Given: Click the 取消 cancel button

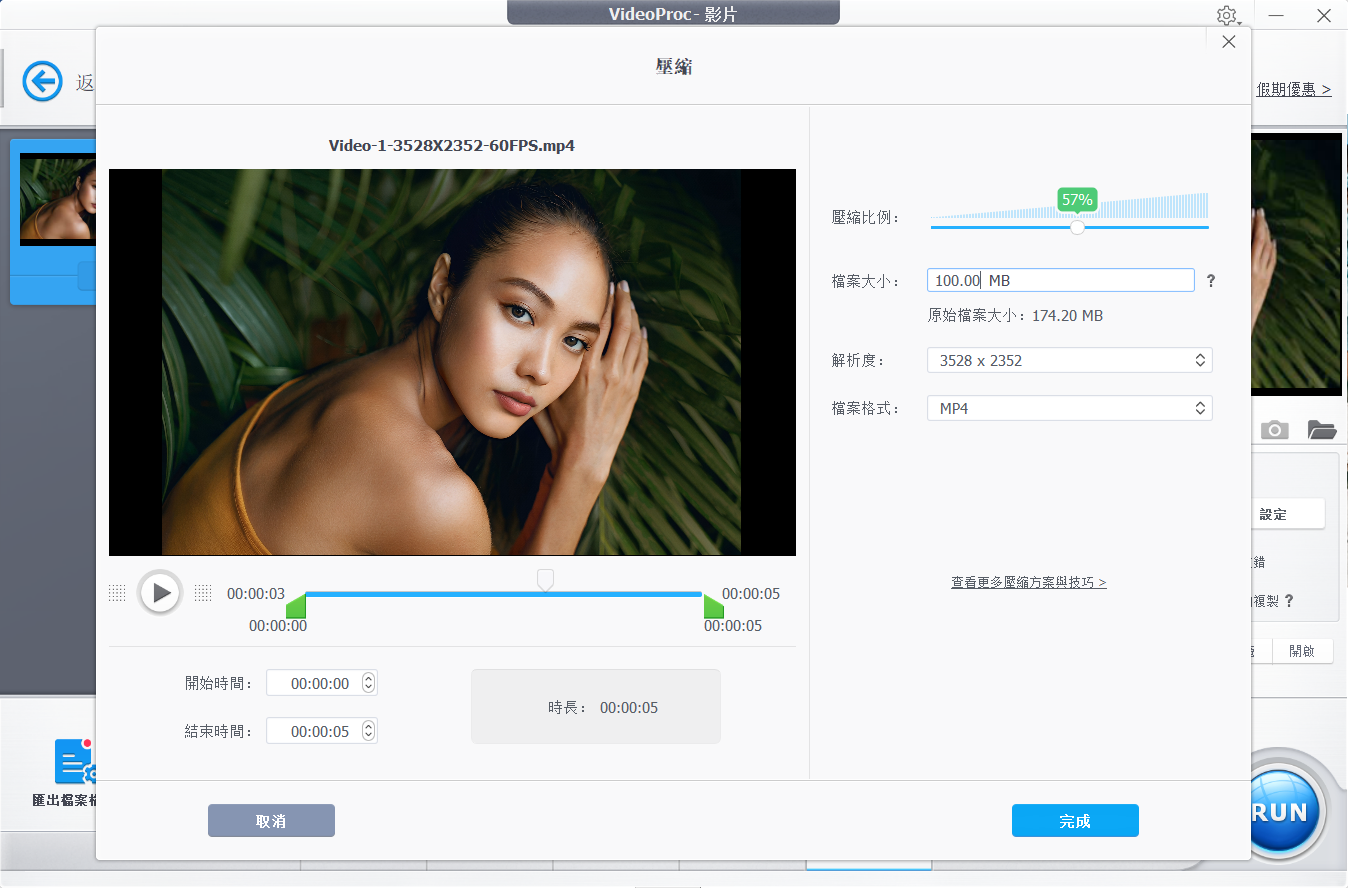Looking at the screenshot, I should [x=271, y=821].
